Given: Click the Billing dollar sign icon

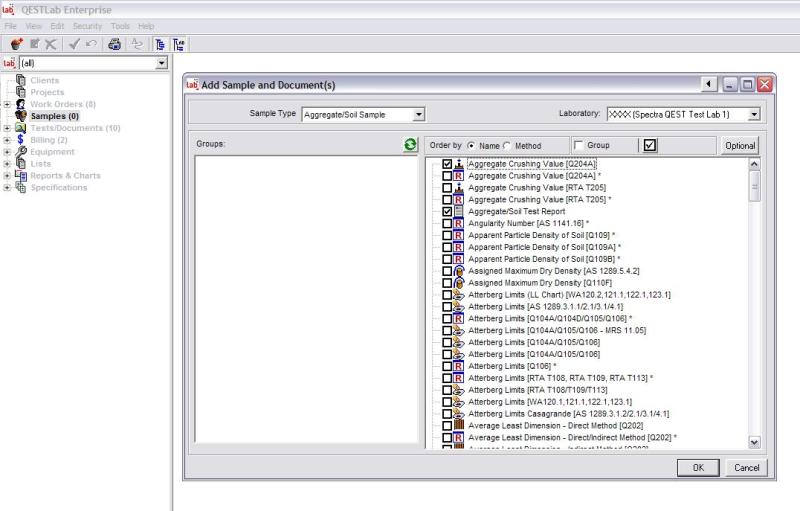Looking at the screenshot, I should 21,140.
